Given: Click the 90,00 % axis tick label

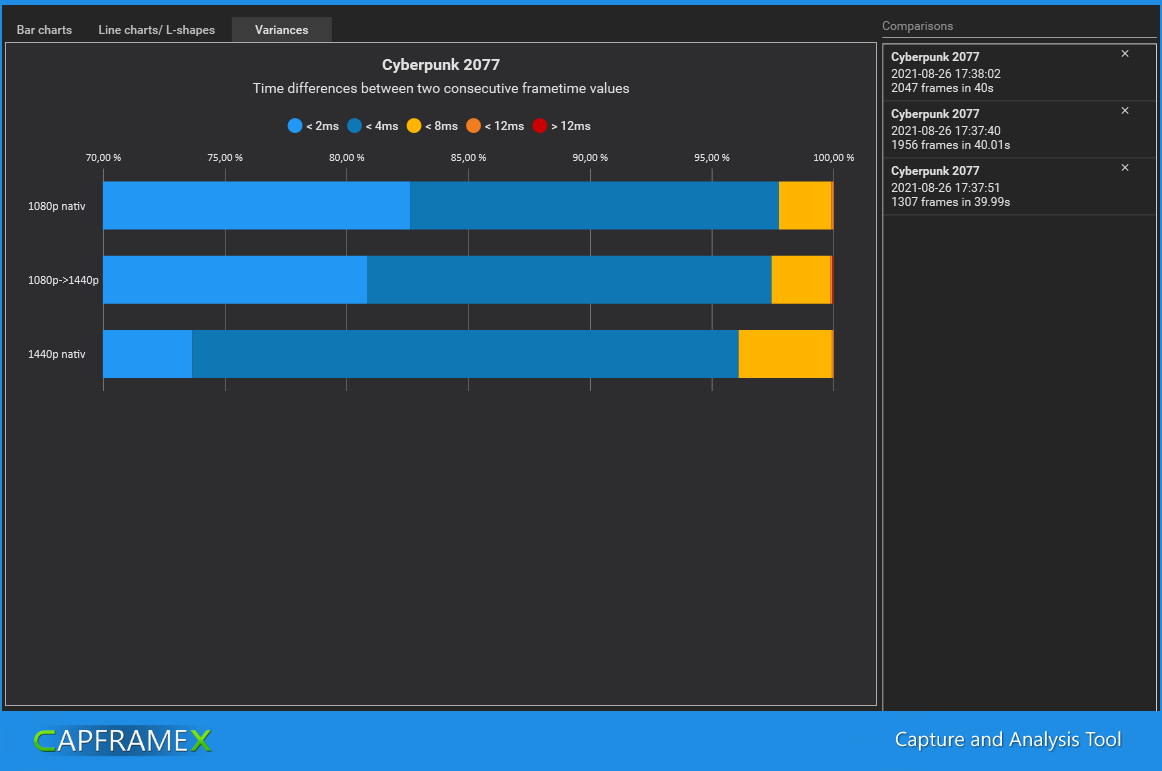Looking at the screenshot, I should tap(590, 158).
